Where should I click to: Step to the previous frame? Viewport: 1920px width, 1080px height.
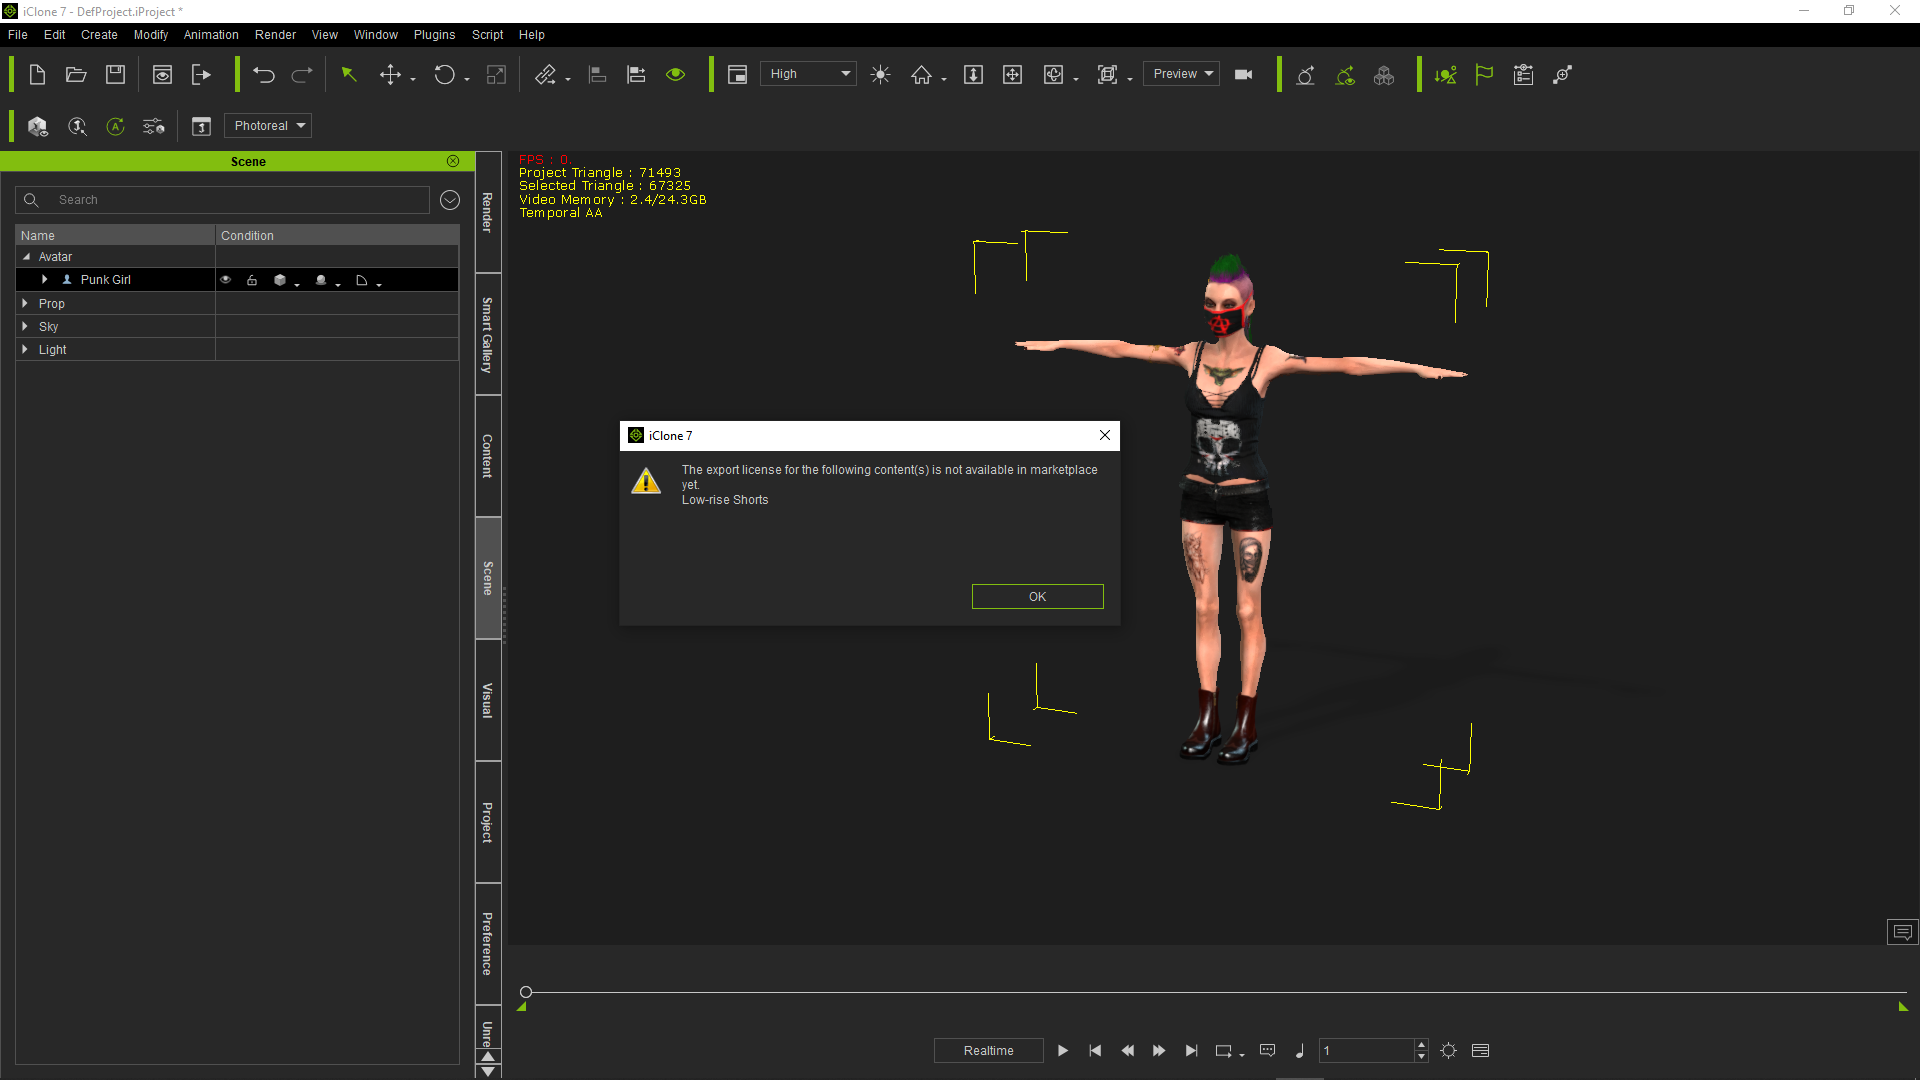(x=1127, y=1051)
